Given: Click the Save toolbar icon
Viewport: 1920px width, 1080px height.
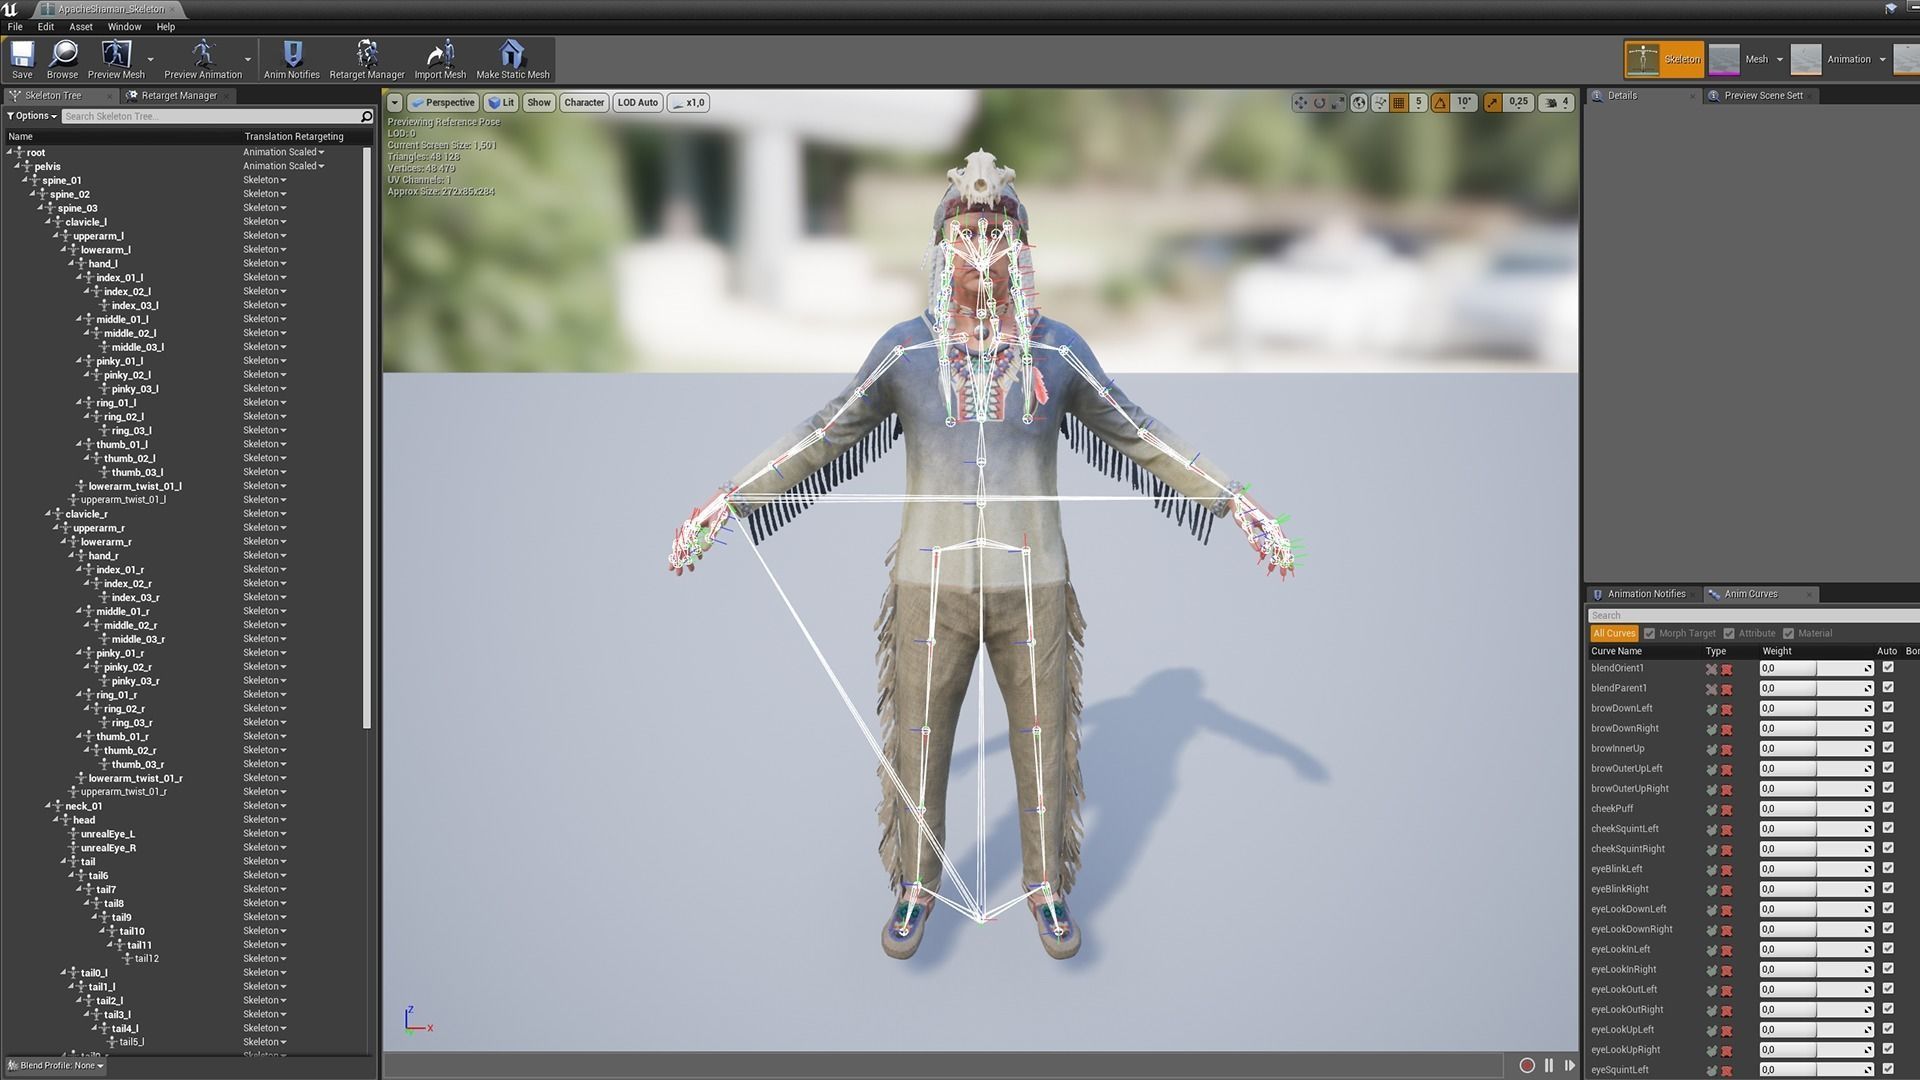Looking at the screenshot, I should click(x=22, y=59).
